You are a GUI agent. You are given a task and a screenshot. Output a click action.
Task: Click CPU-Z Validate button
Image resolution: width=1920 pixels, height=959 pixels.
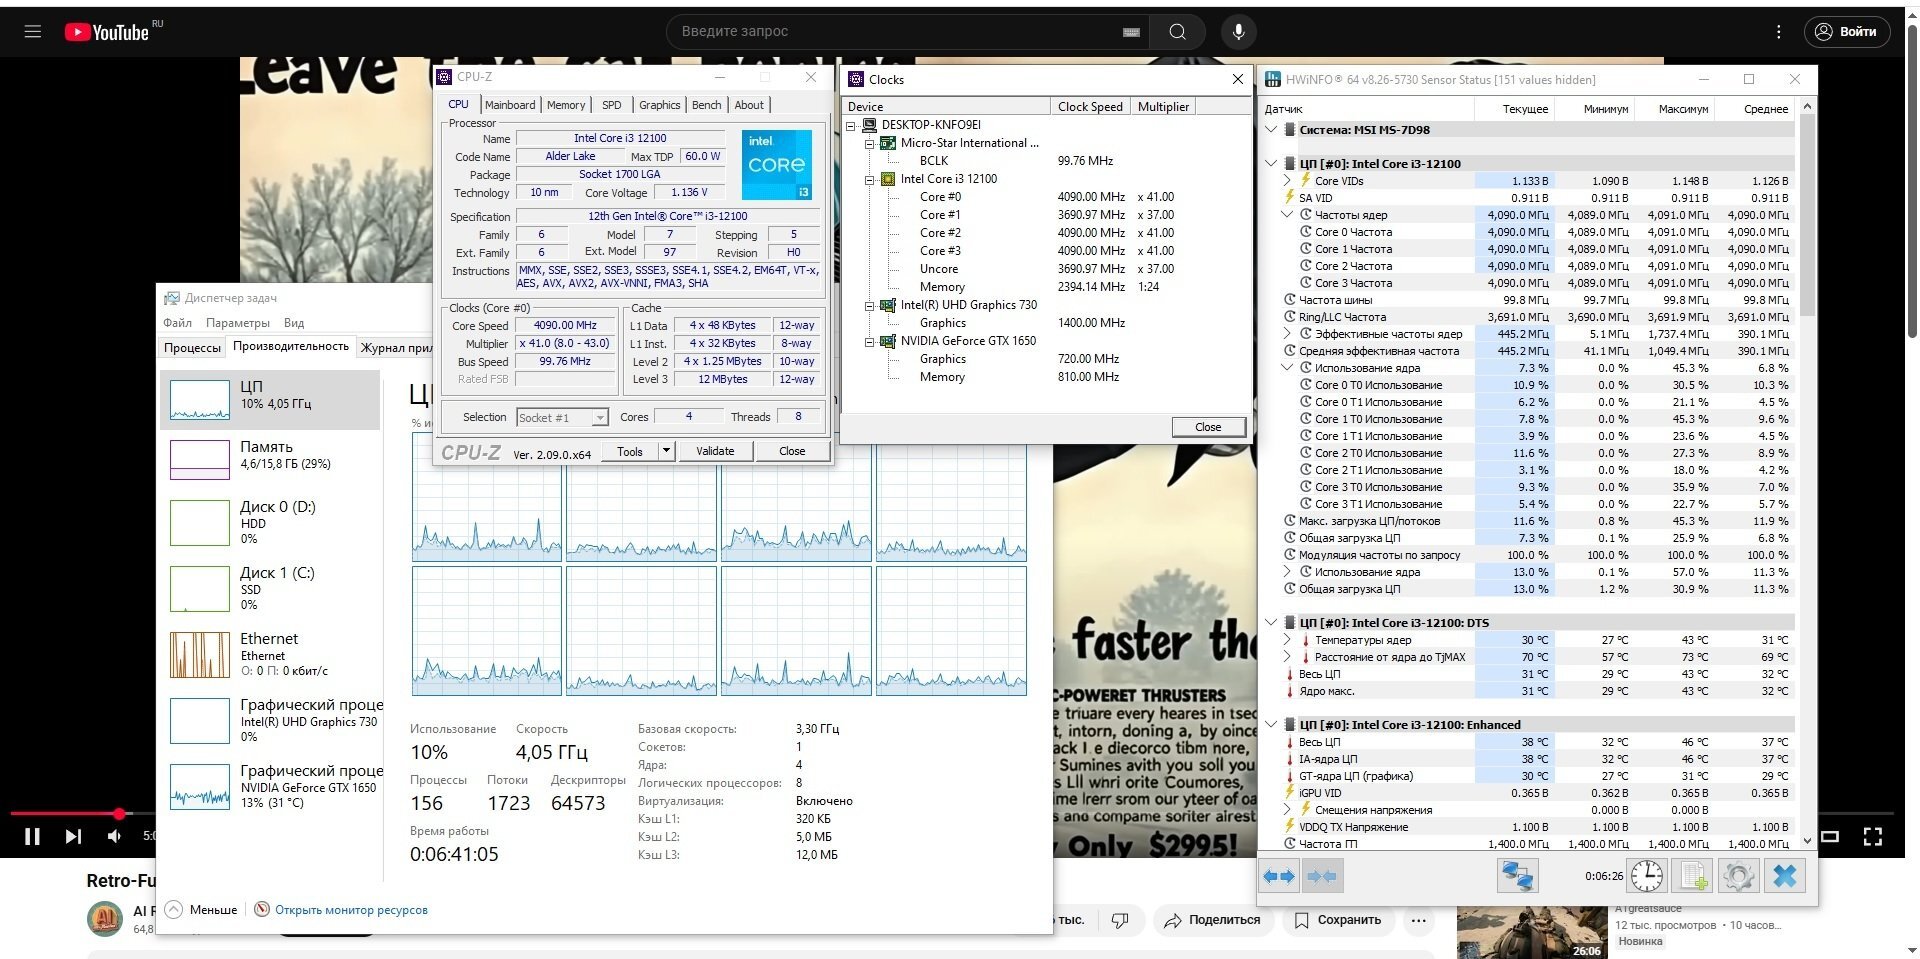(x=715, y=451)
